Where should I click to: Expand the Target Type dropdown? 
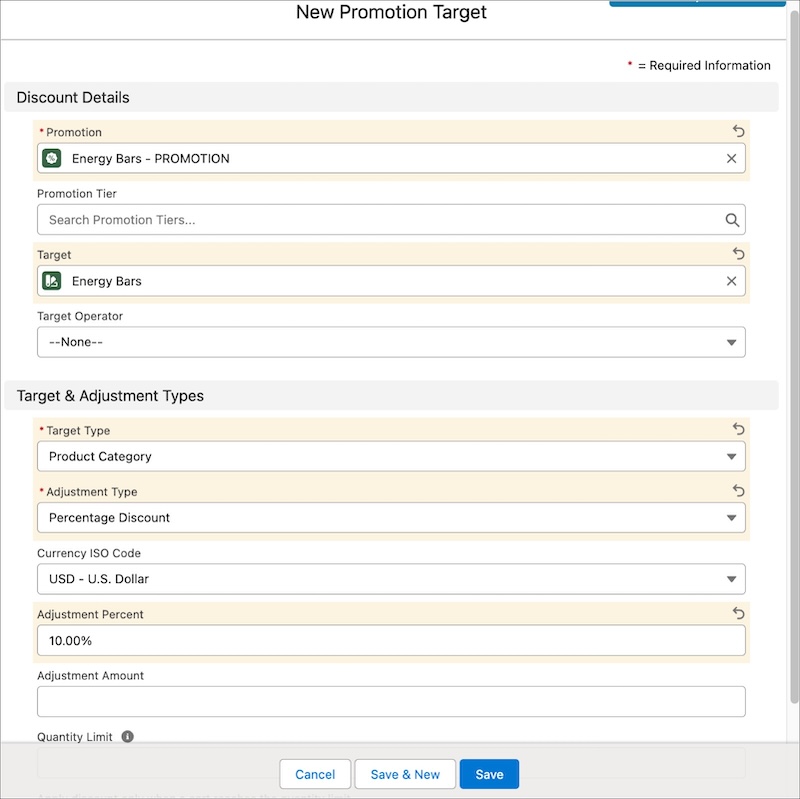click(x=391, y=456)
